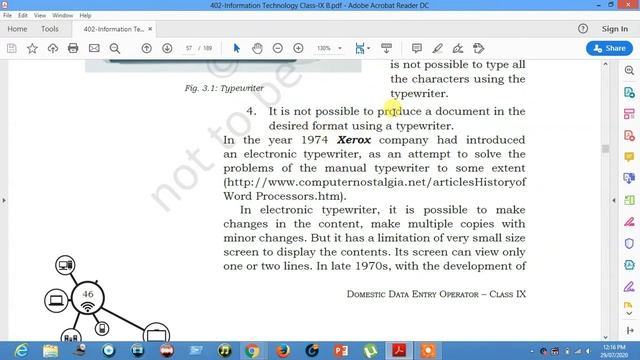
Task: Open Export PDF tool in right pane
Action: pos(629,92)
